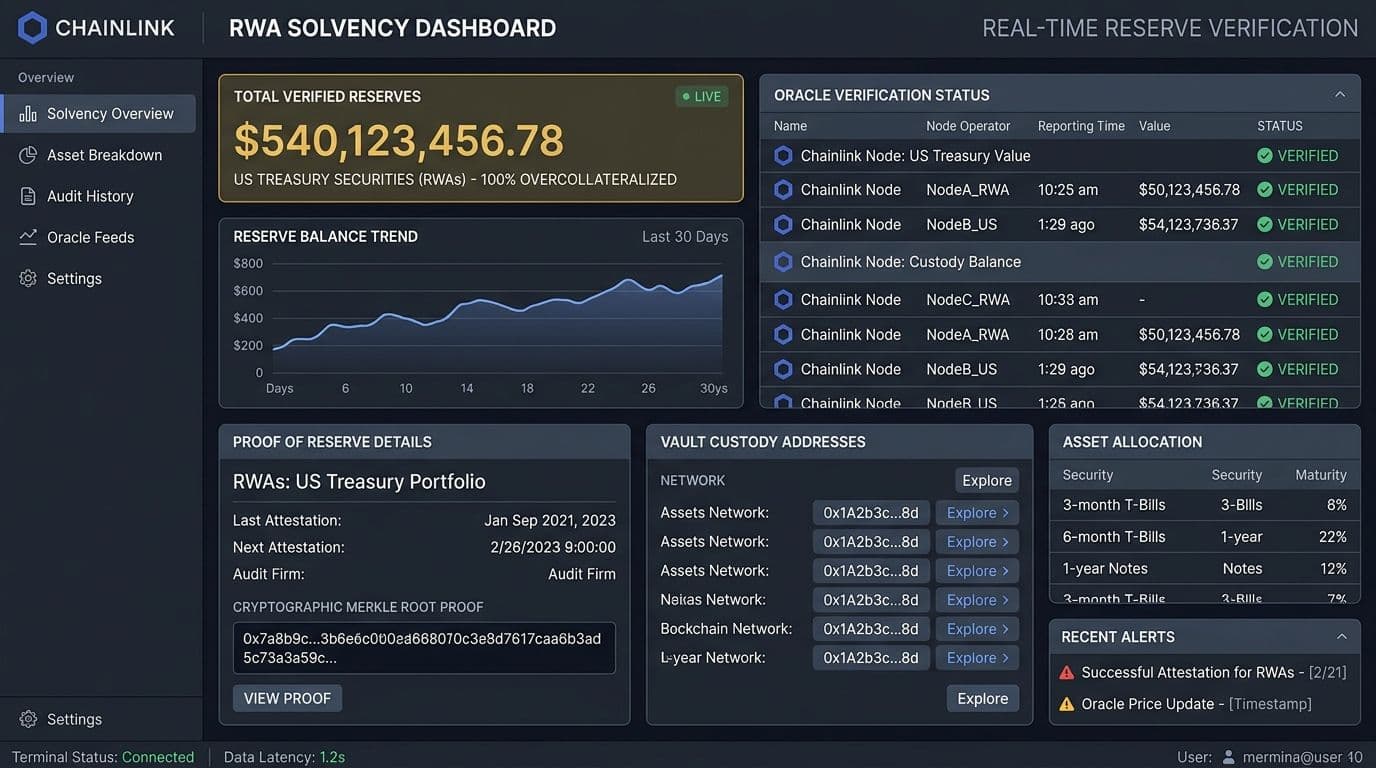The image size is (1376, 768).
Task: Click the VIEW PROOF button
Action: (x=287, y=698)
